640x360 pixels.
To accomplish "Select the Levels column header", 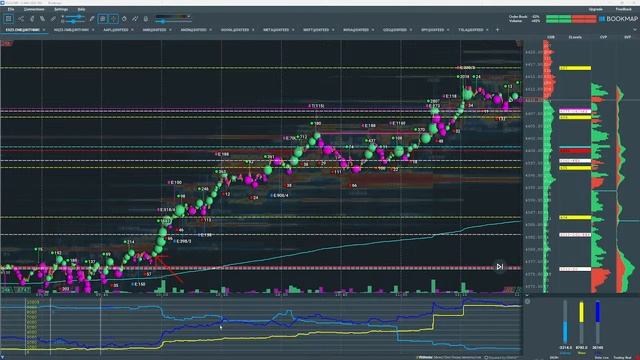I will [575, 37].
